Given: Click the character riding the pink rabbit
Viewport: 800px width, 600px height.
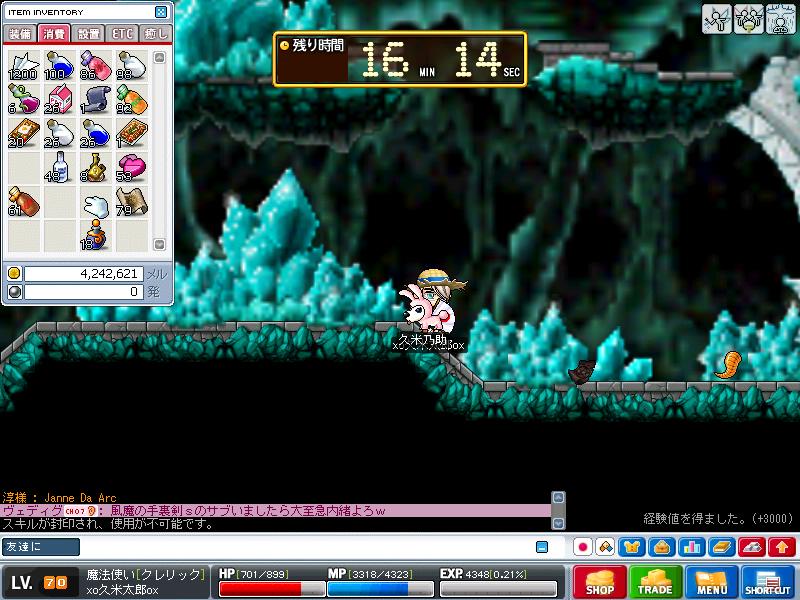Looking at the screenshot, I should coord(431,301).
